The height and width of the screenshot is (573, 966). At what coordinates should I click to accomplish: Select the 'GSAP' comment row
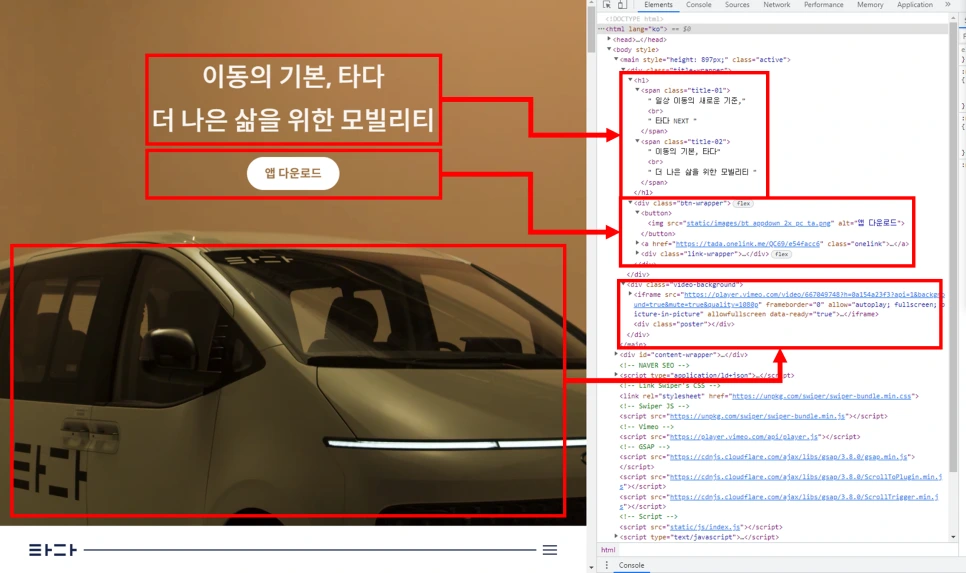(644, 447)
